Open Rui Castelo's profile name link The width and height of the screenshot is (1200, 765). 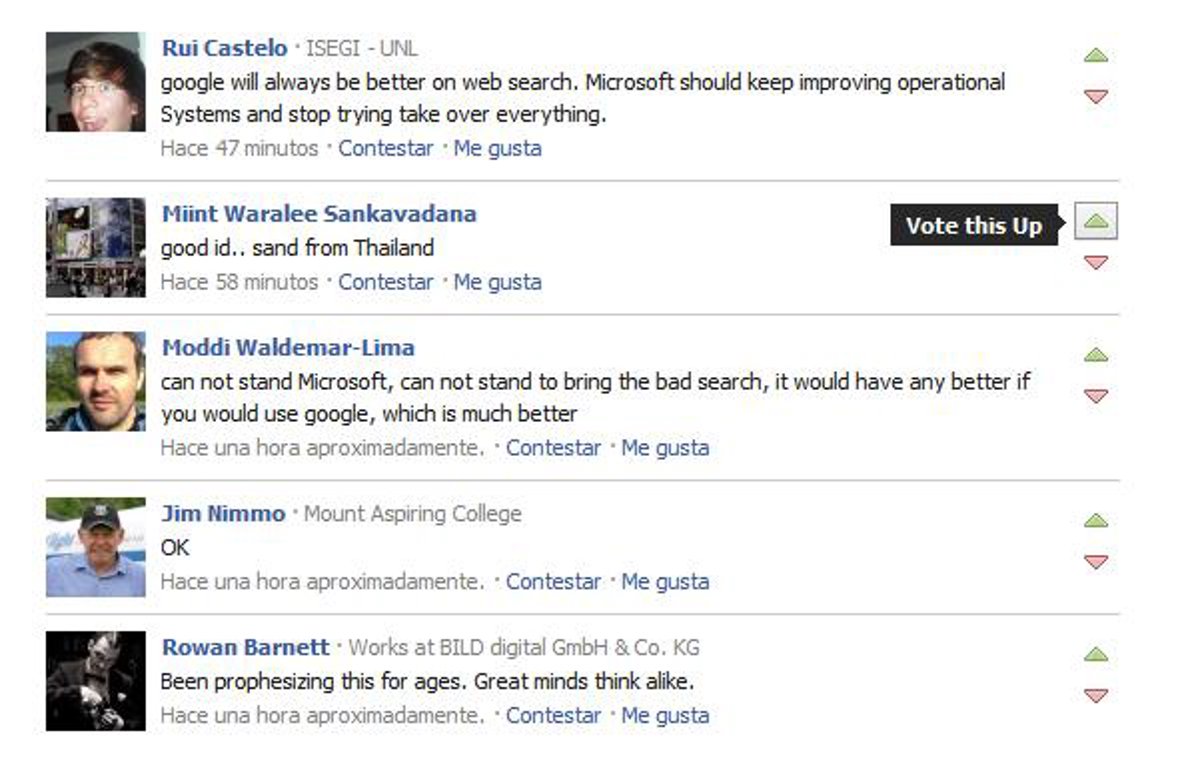pos(224,48)
